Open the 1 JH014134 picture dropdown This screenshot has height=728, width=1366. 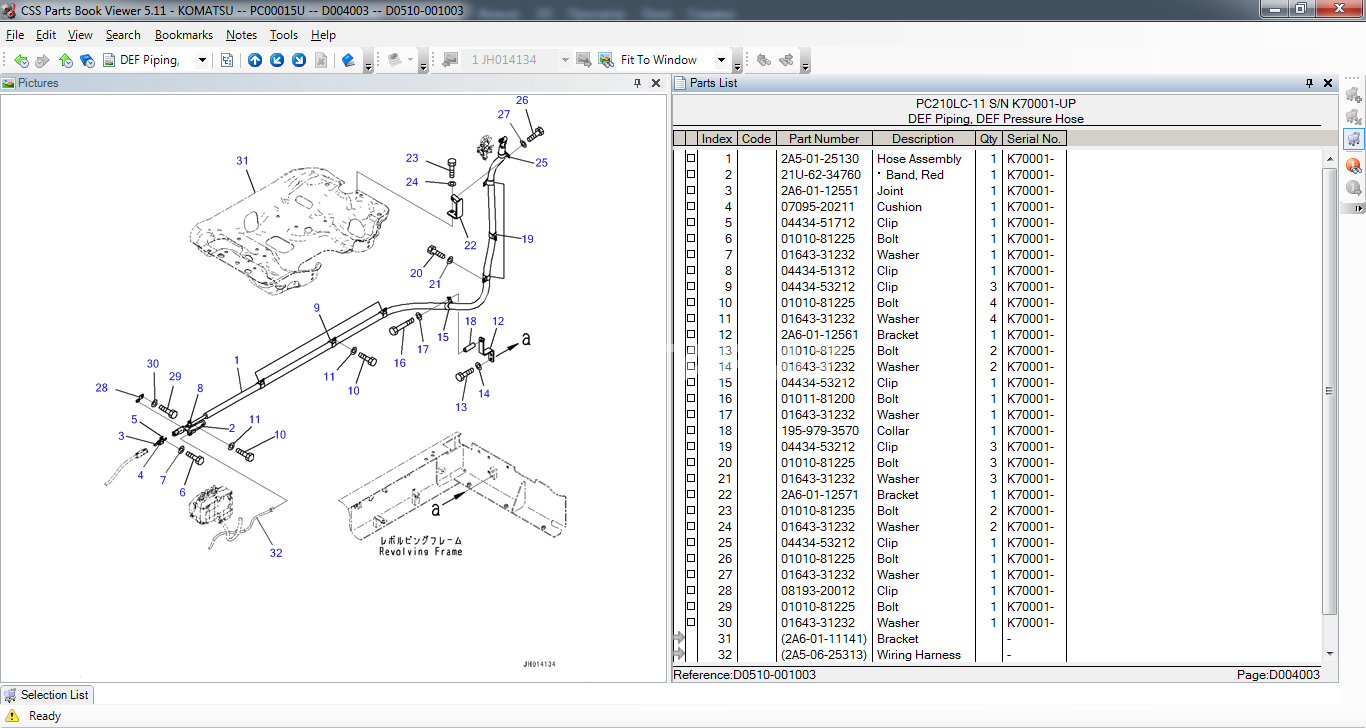[x=565, y=60]
